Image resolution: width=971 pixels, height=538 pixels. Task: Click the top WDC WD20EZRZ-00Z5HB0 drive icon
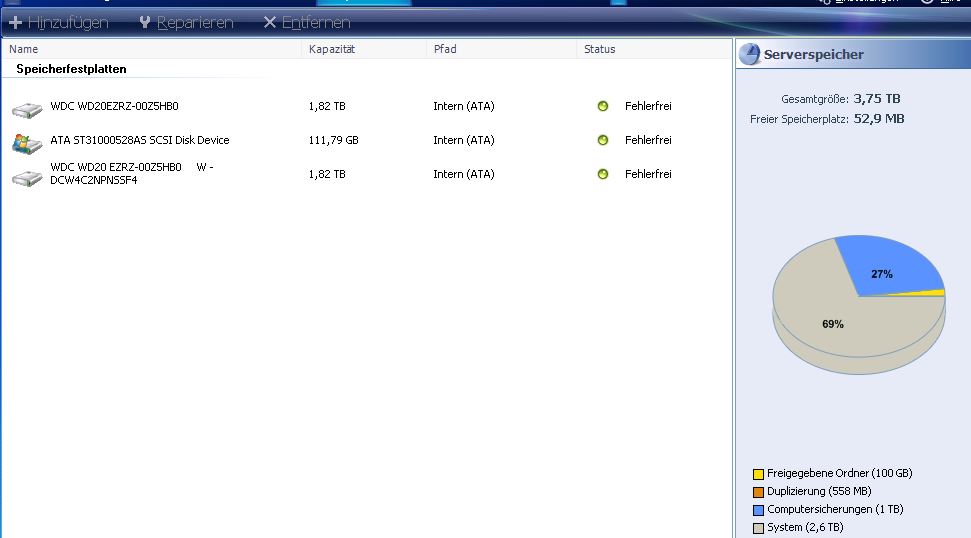click(x=26, y=108)
